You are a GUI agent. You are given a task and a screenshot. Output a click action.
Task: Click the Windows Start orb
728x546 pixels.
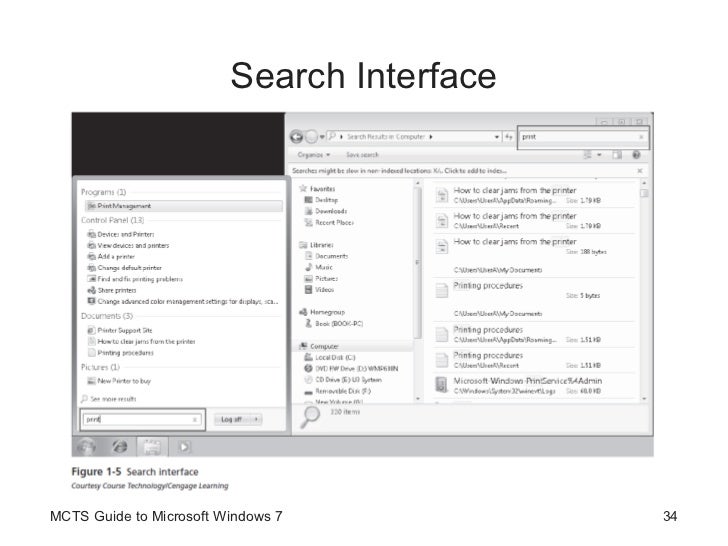(x=86, y=447)
